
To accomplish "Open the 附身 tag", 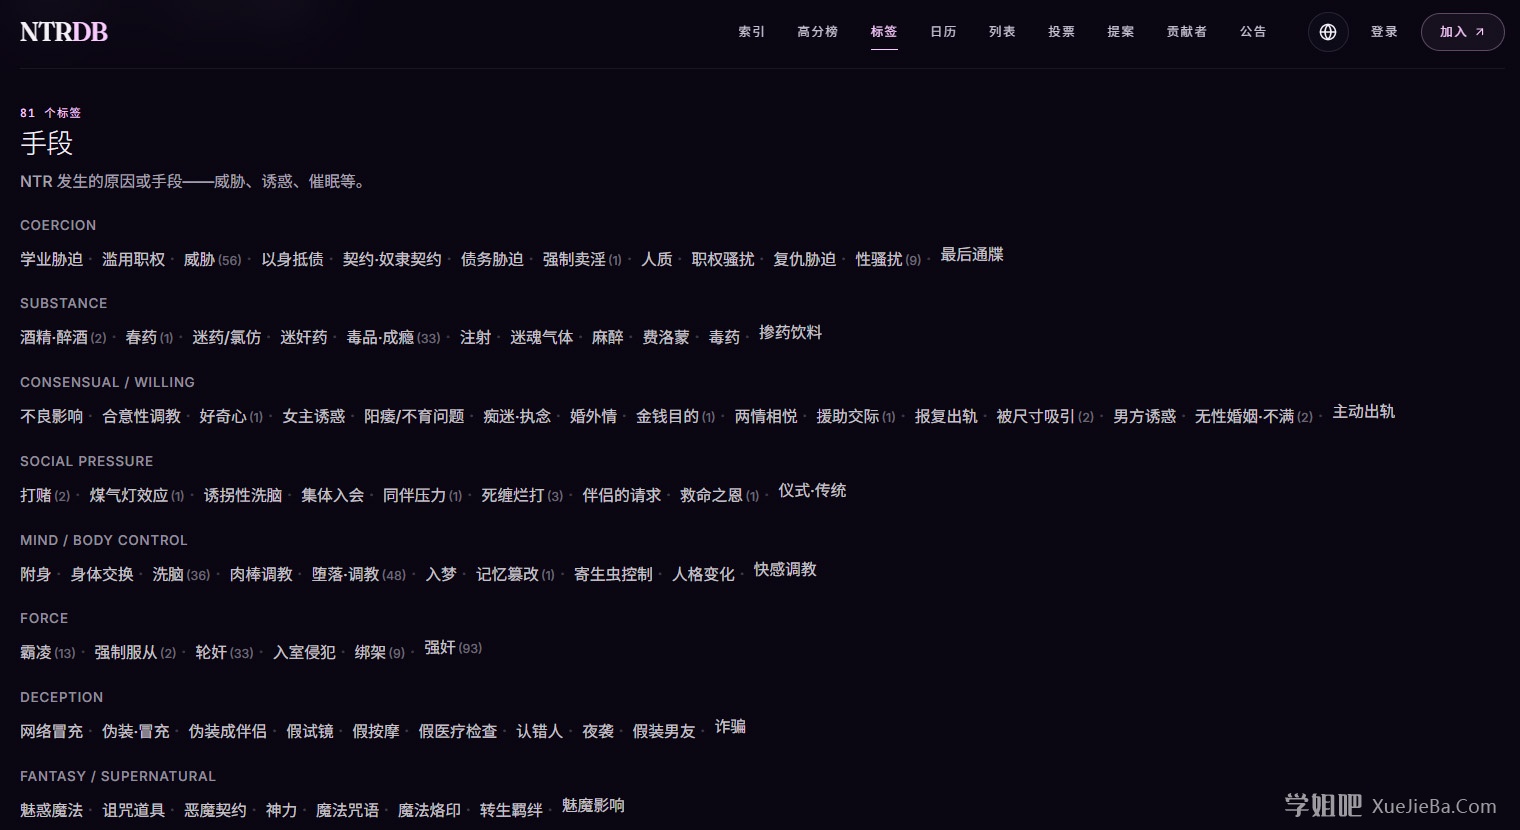I will click(36, 574).
